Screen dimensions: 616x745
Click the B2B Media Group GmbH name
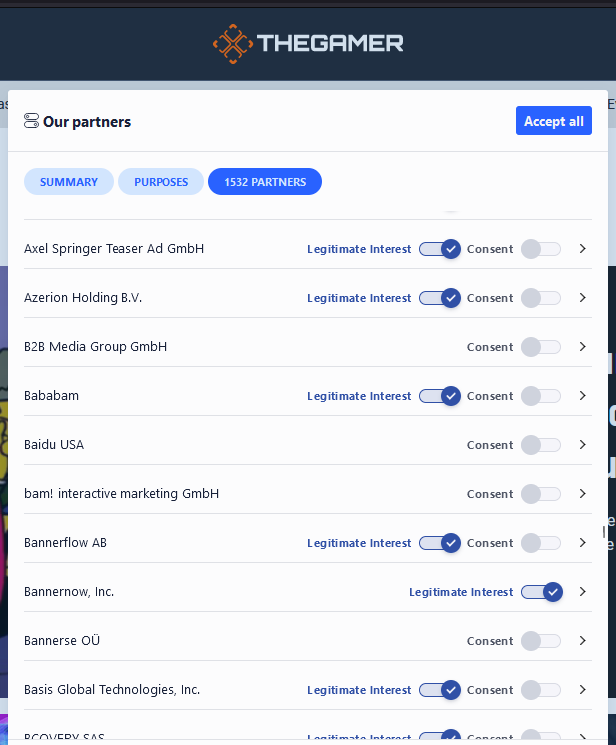[96, 346]
